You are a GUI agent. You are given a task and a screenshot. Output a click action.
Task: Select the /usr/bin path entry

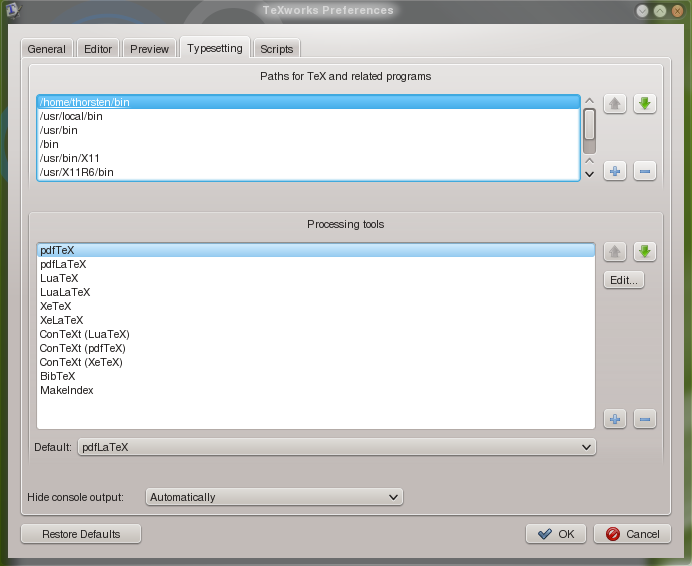pos(308,130)
